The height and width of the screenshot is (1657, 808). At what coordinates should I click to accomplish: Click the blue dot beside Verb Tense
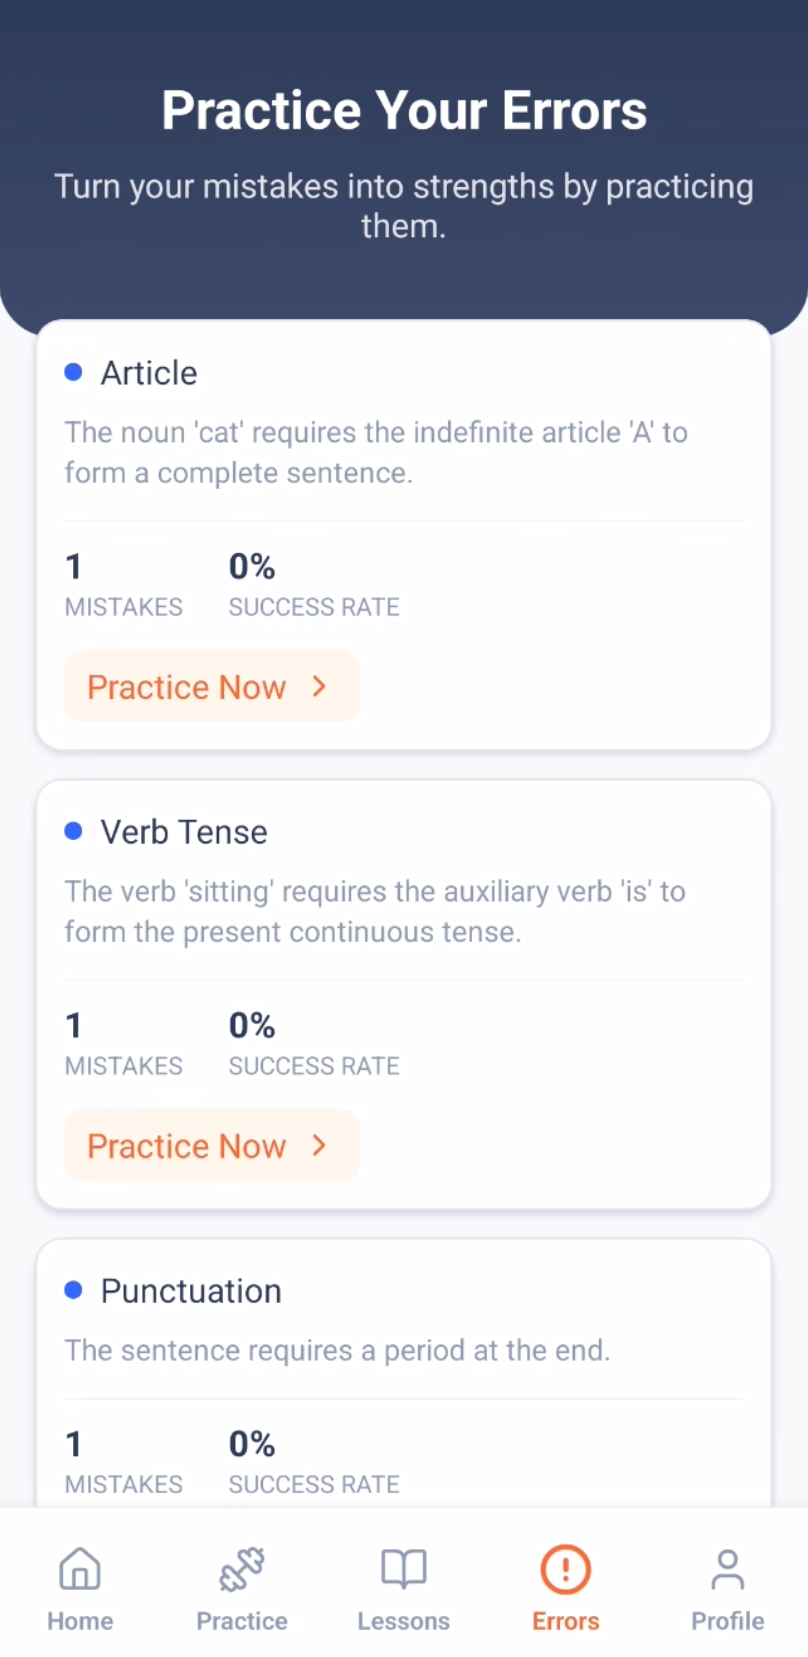pyautogui.click(x=73, y=831)
